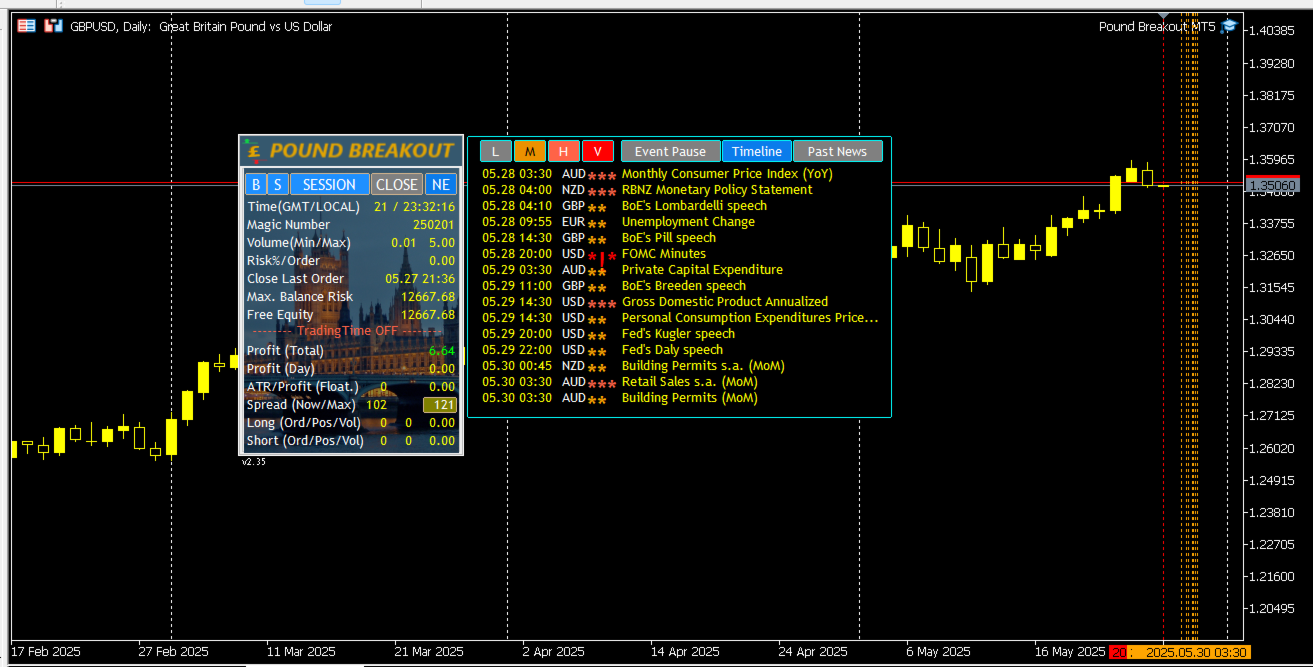Click the 1.40385 price scale label
This screenshot has width=1313, height=667.
pos(1273,30)
